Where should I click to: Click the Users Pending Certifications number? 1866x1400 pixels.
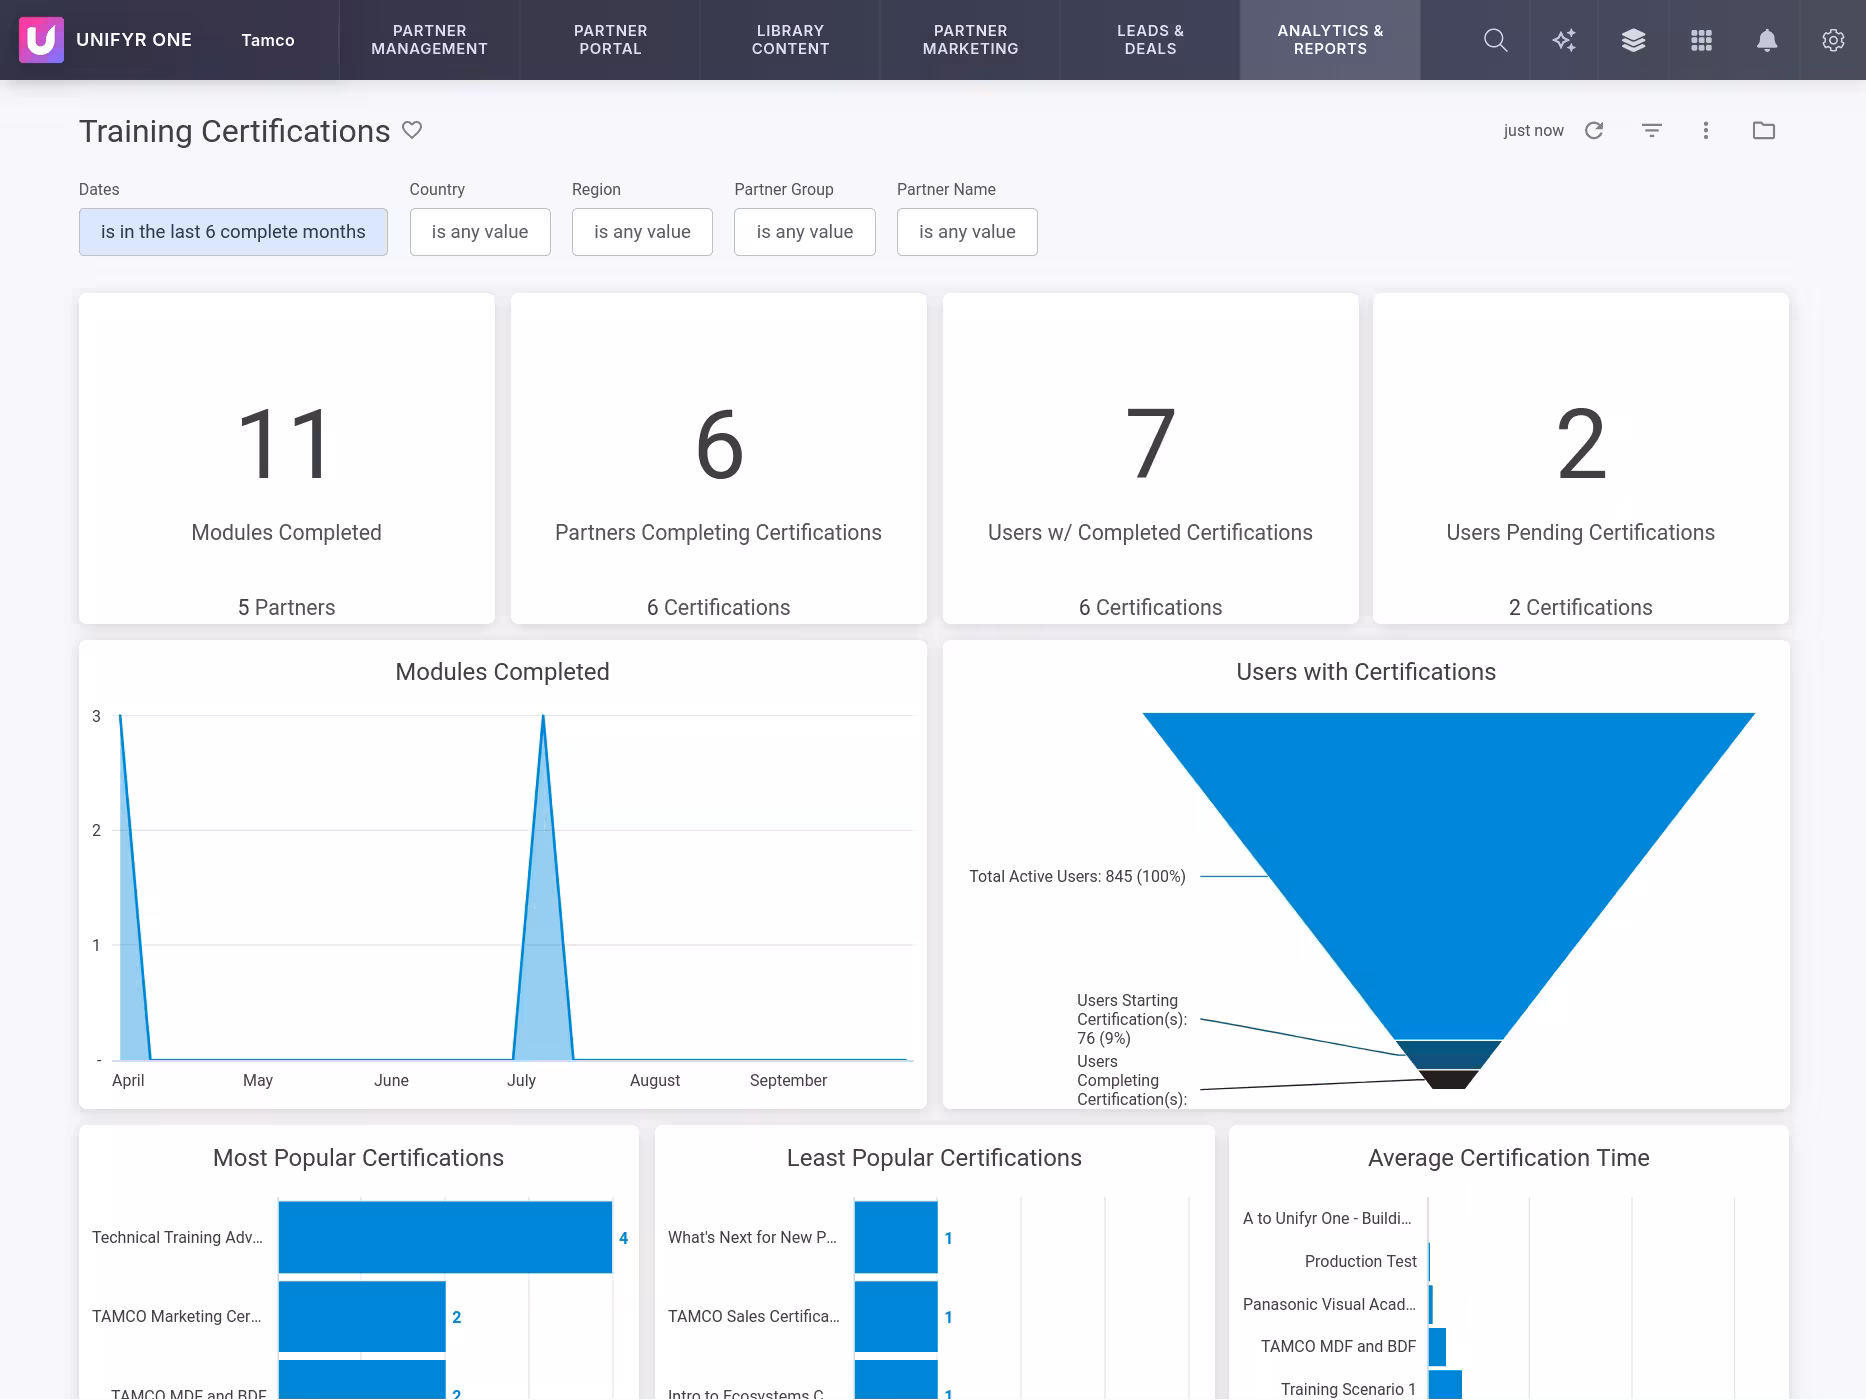click(x=1580, y=445)
